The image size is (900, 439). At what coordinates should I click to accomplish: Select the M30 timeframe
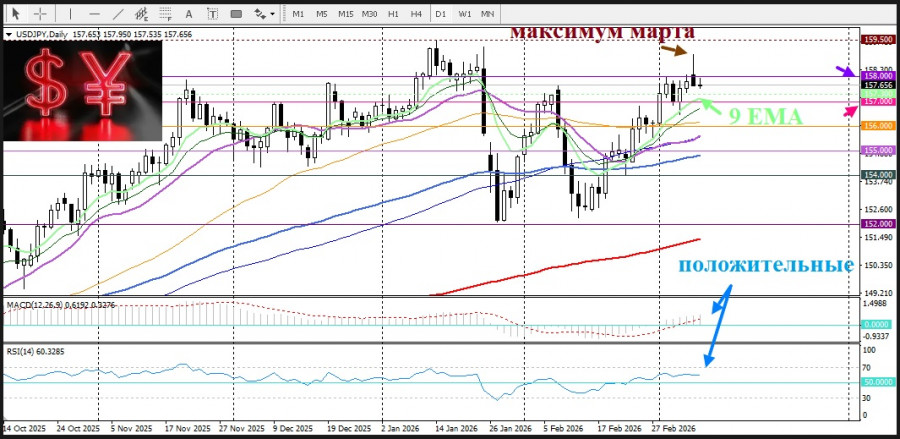click(x=369, y=14)
